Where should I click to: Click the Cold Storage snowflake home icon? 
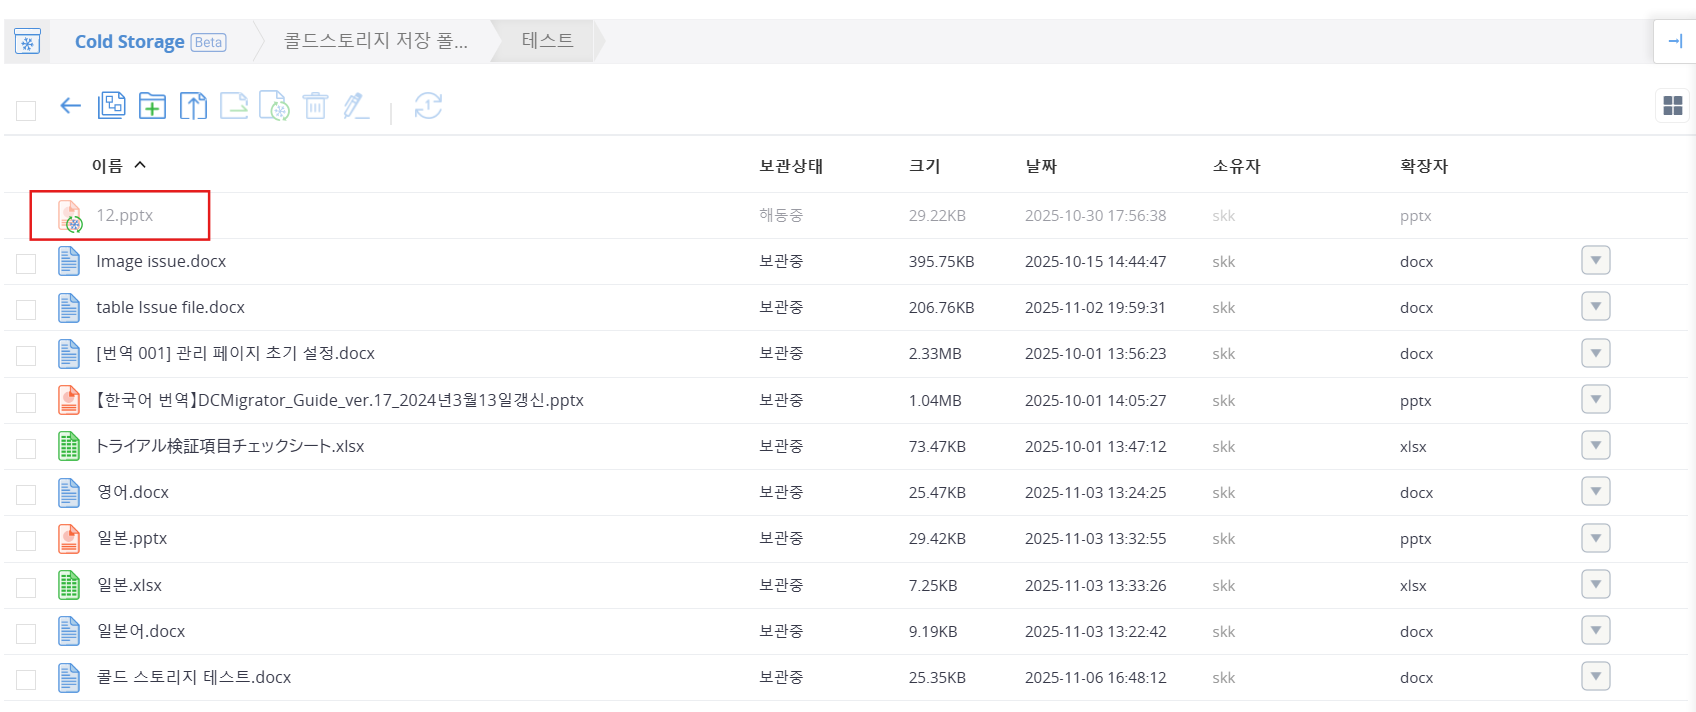click(28, 42)
